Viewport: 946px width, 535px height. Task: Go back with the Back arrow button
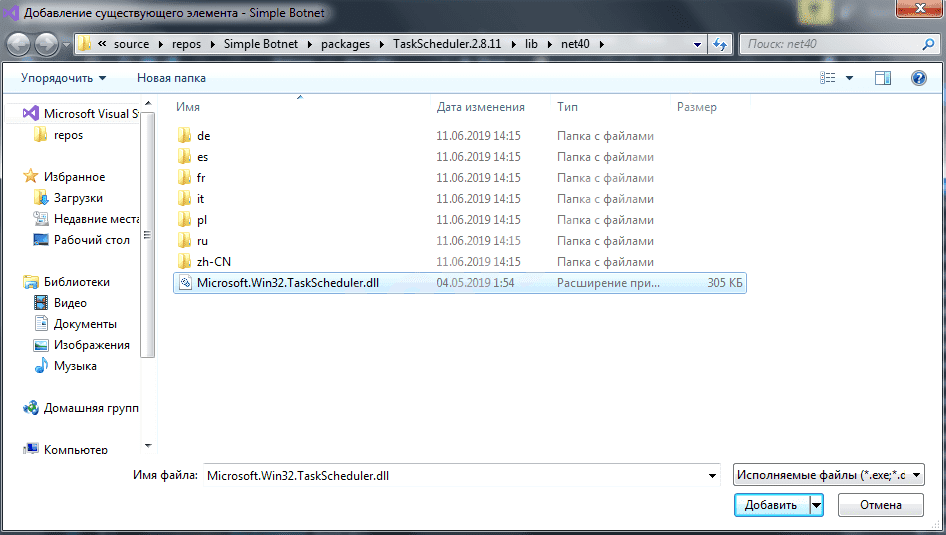(18, 45)
